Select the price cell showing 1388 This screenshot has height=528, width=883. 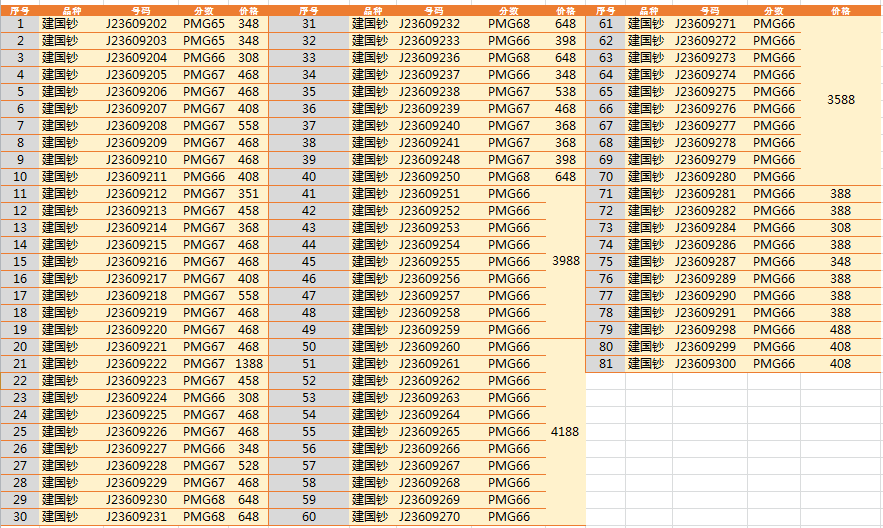pos(249,364)
